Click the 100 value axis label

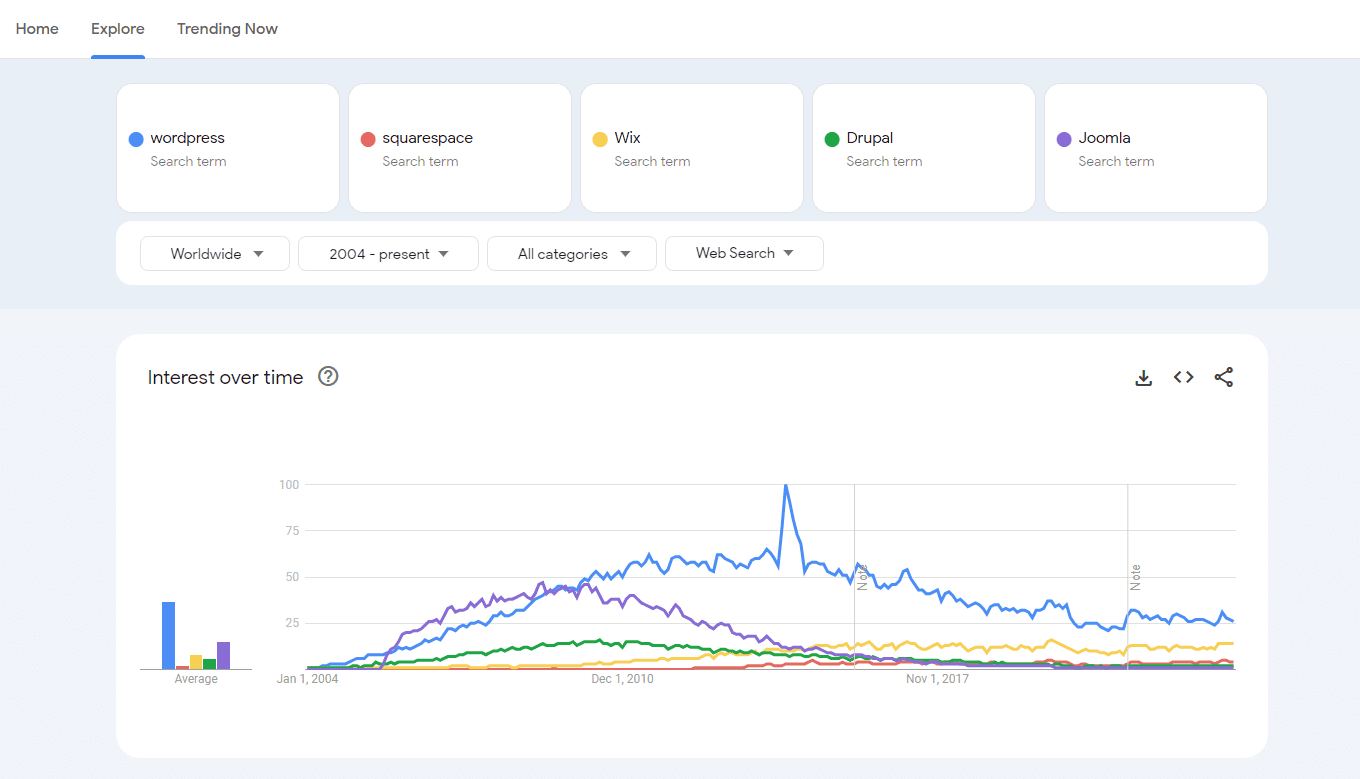pyautogui.click(x=289, y=485)
